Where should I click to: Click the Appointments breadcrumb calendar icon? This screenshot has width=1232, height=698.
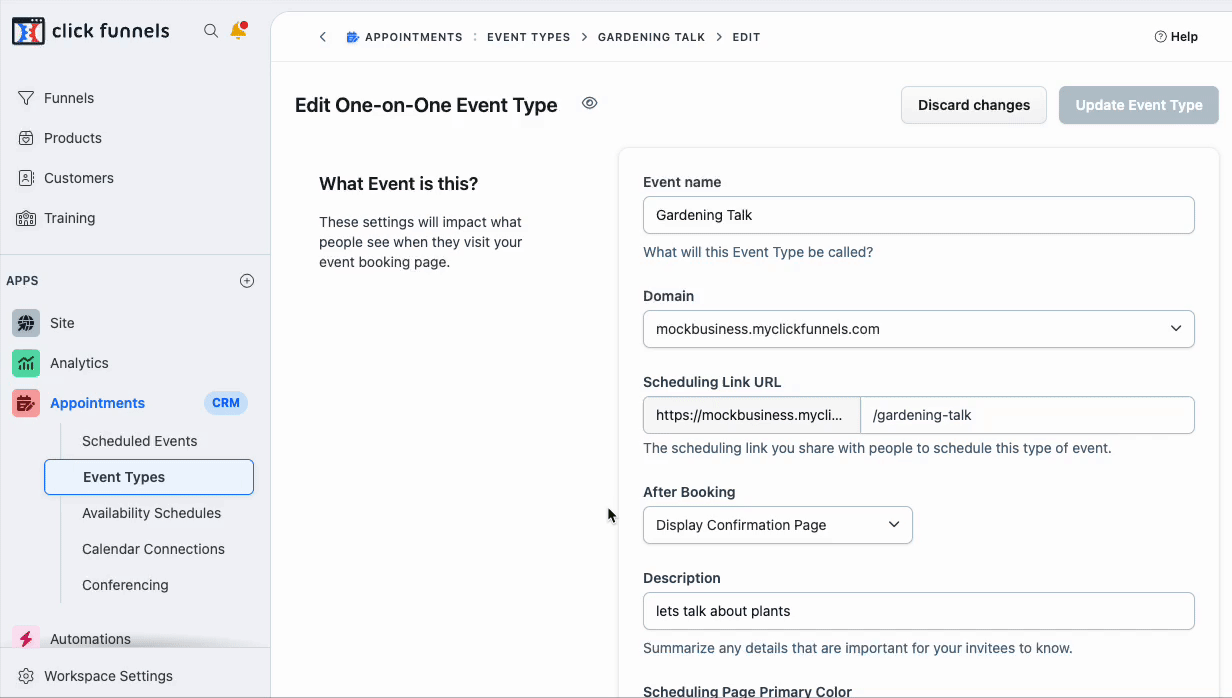[x=352, y=37]
